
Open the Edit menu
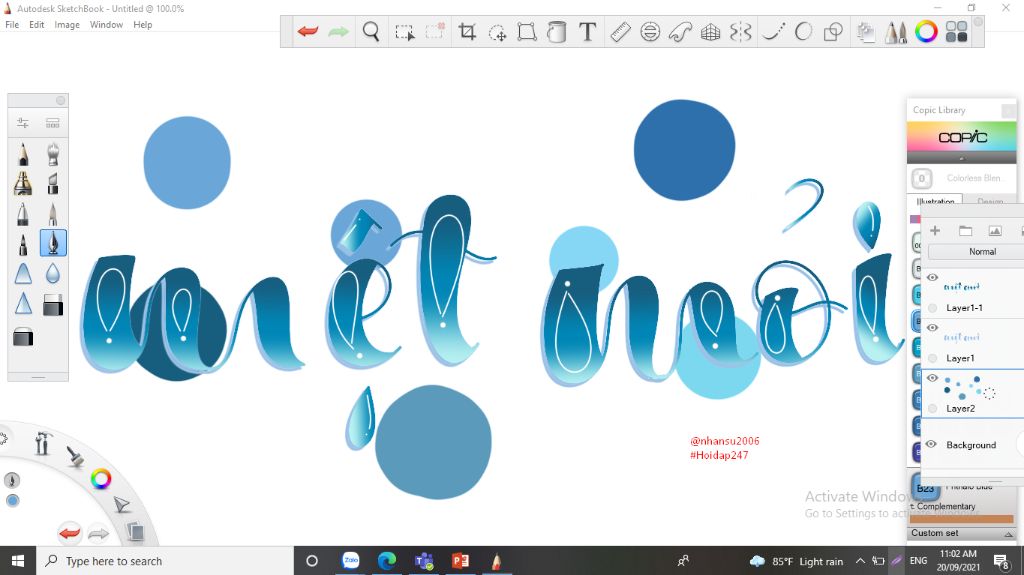37,25
